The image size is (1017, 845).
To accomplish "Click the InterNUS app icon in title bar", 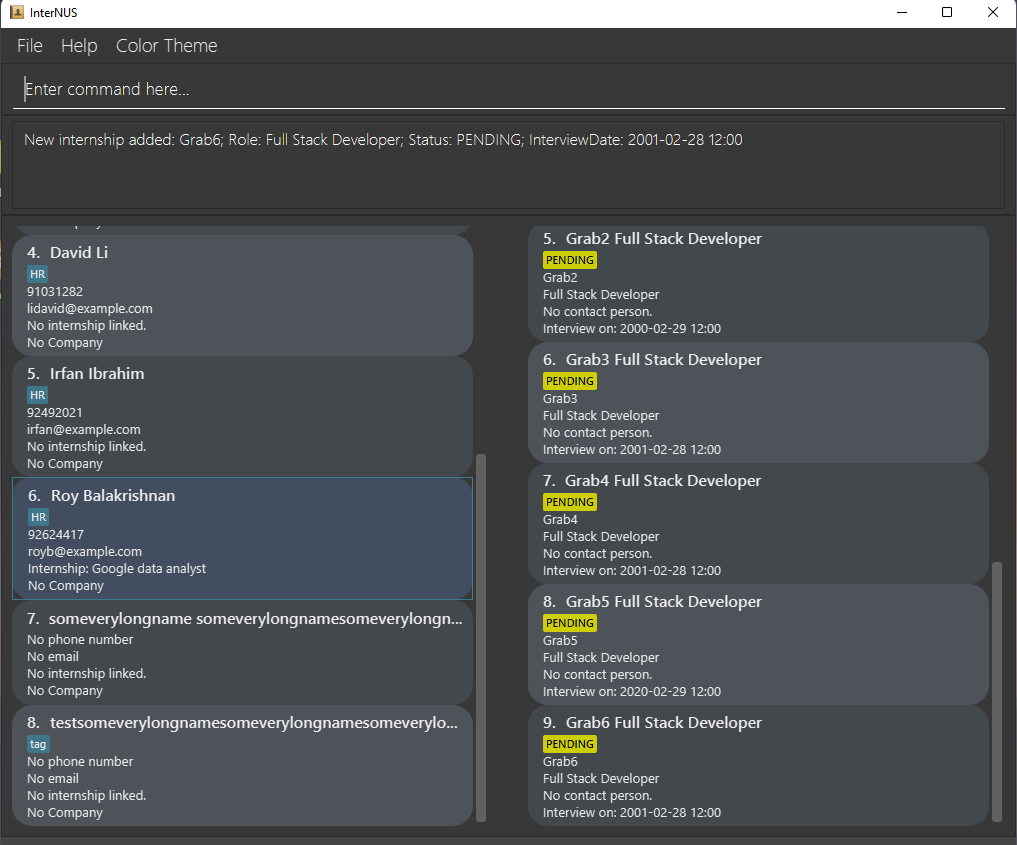I will point(17,12).
